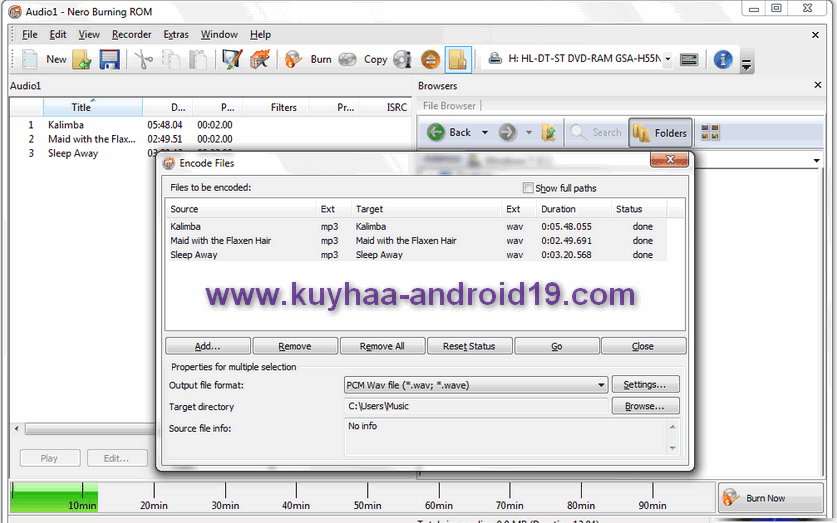The image size is (837, 523).
Task: Click Source file info scroll up arrow
Action: [673, 427]
